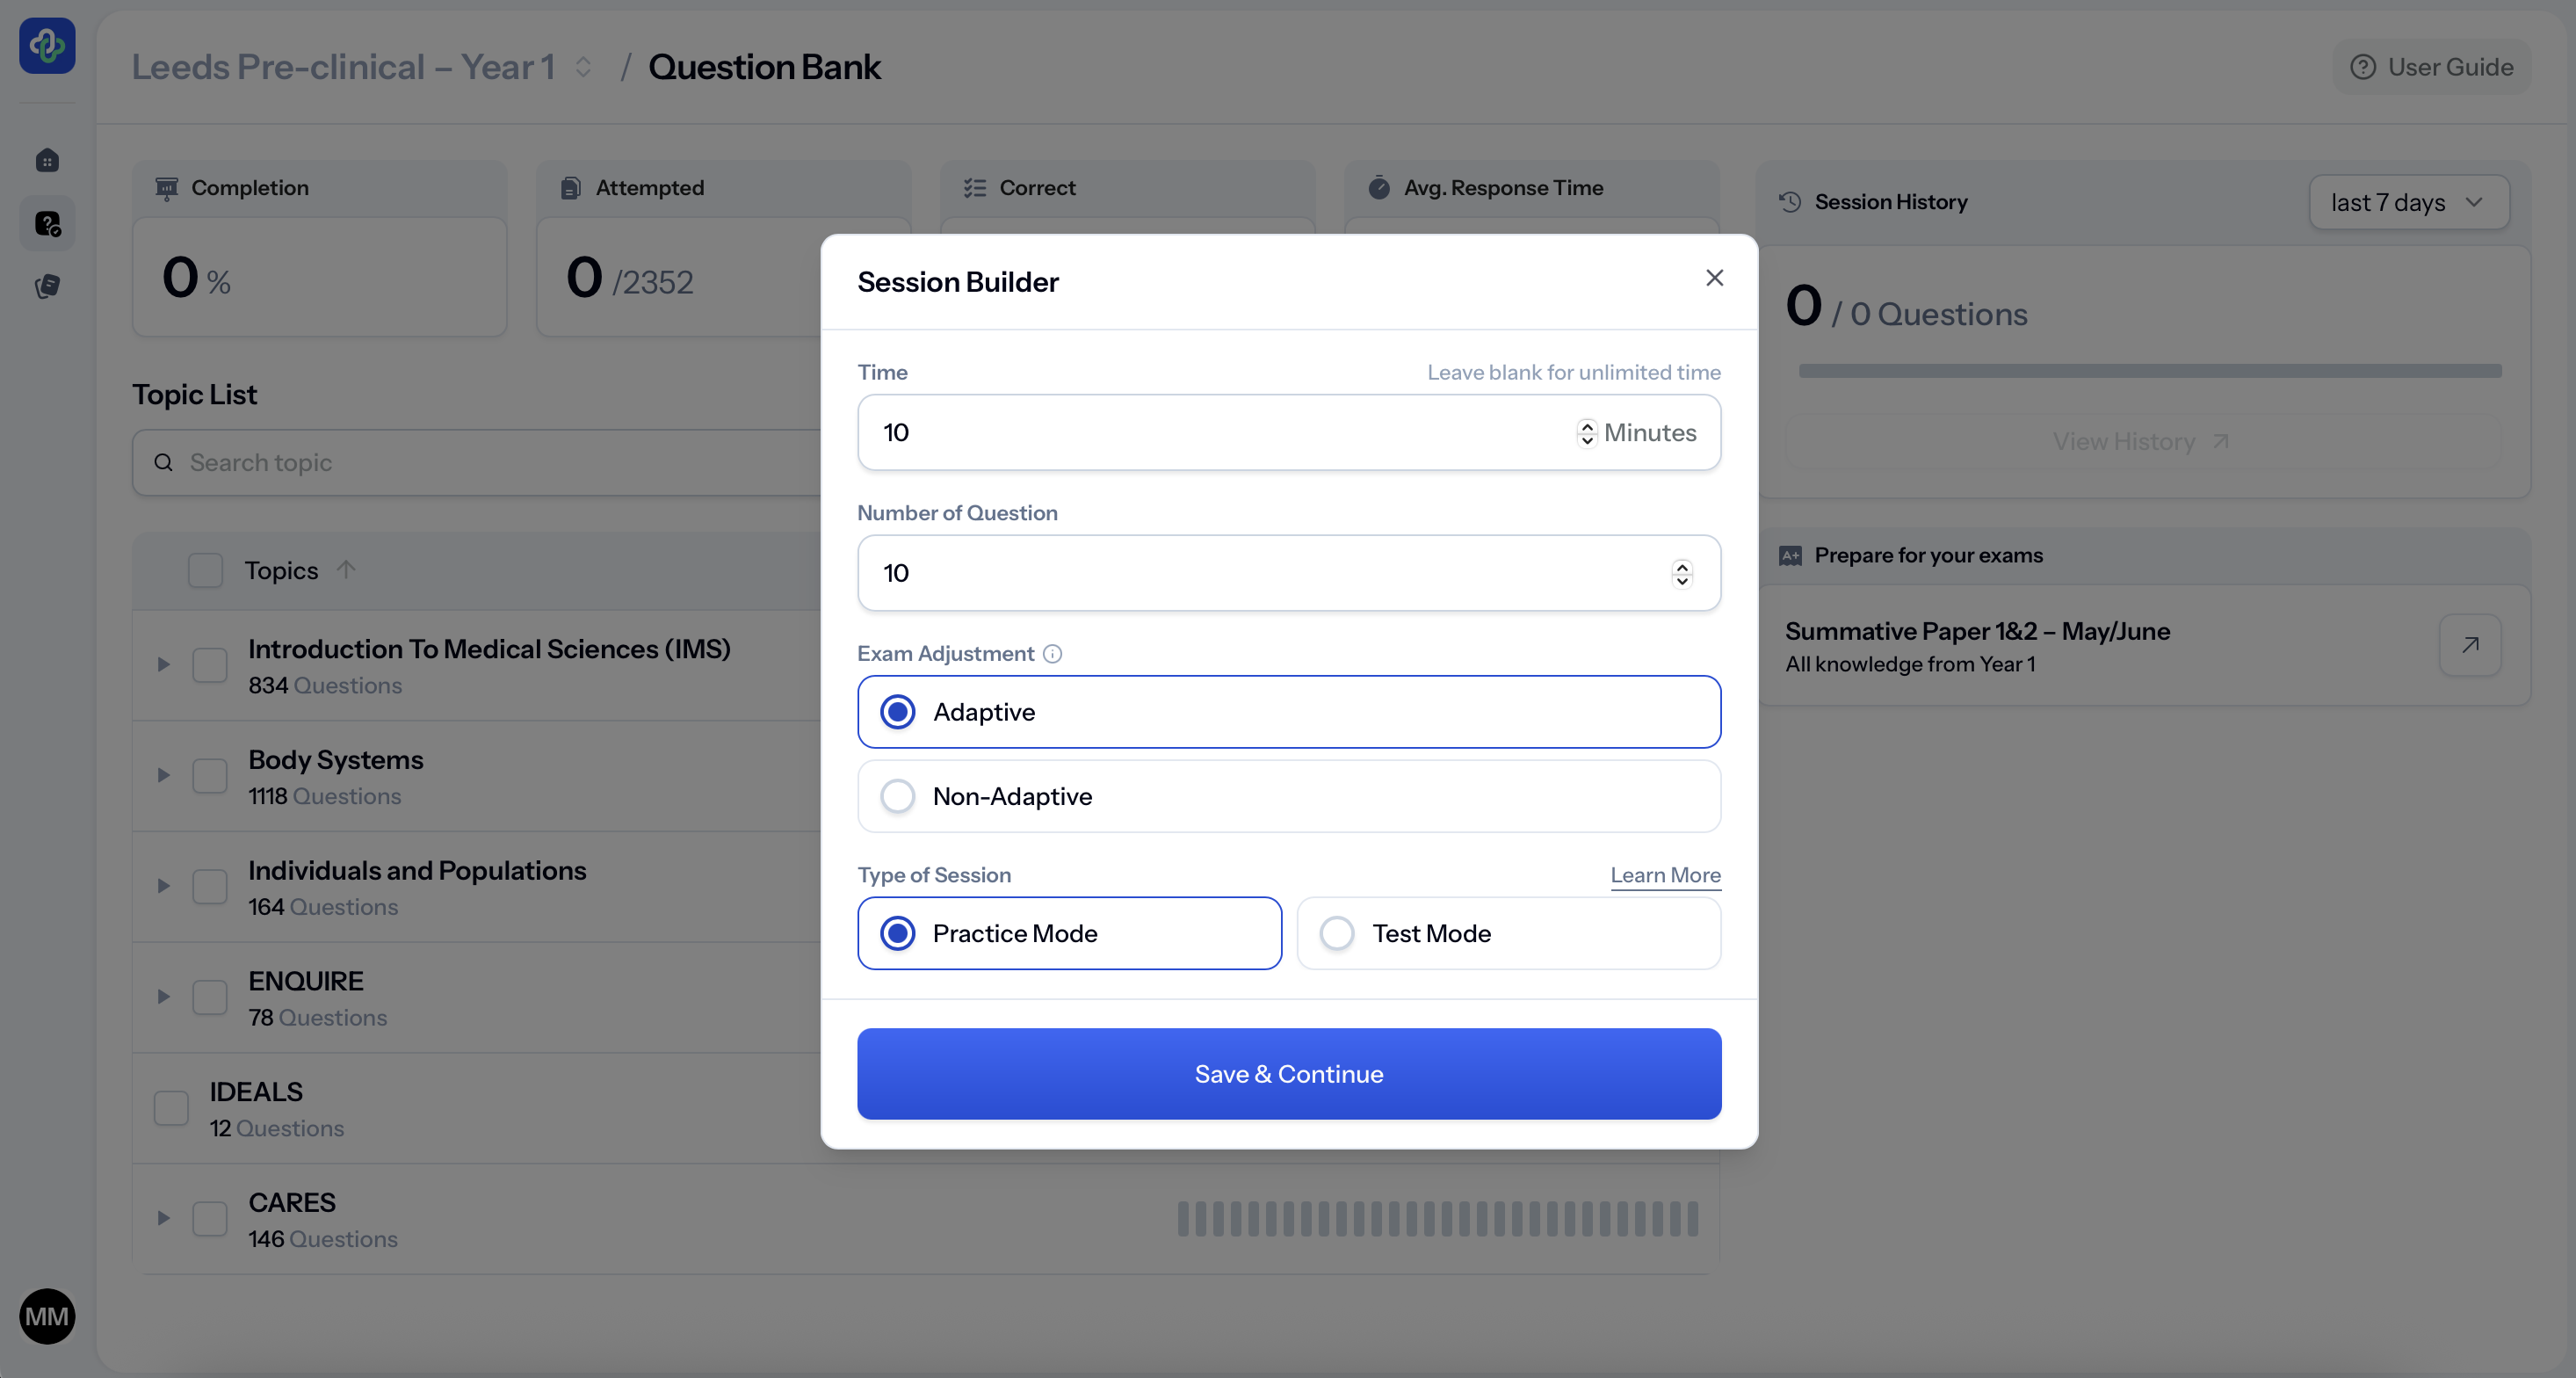Click the Exam Adjustment info icon
2576x1378 pixels.
click(x=1052, y=654)
